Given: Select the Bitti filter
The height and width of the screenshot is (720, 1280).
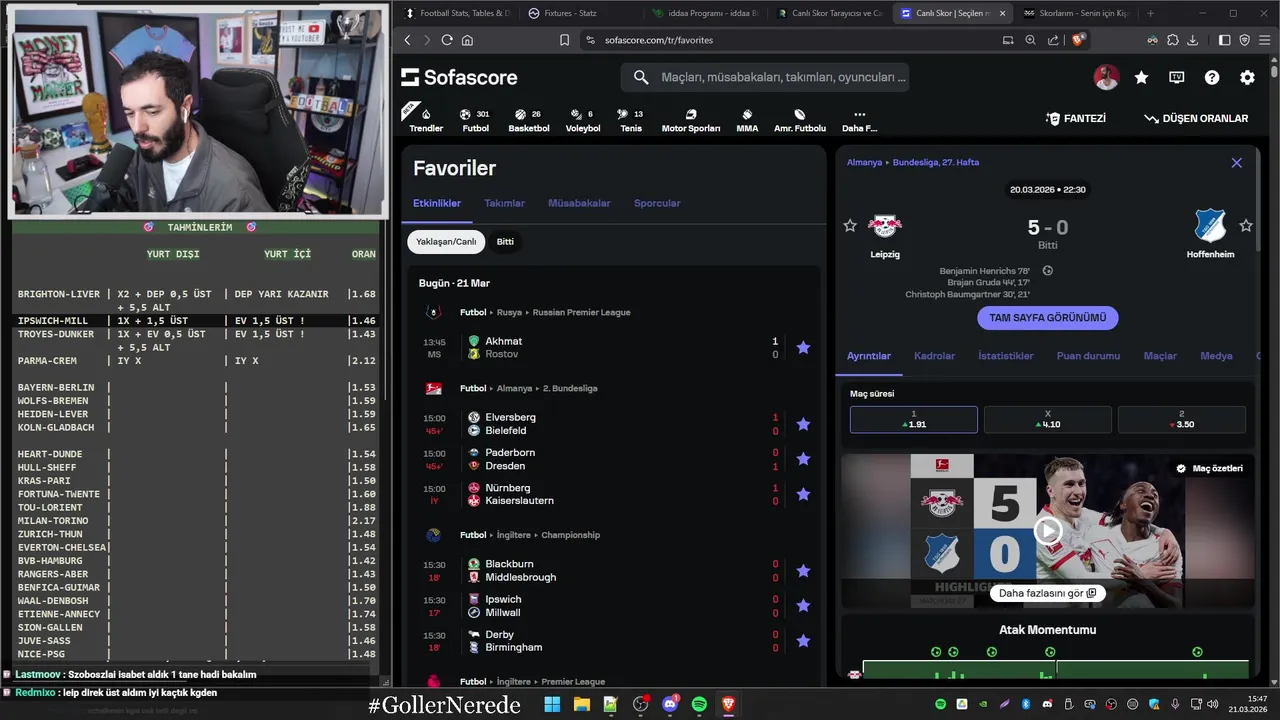Looking at the screenshot, I should coord(505,242).
